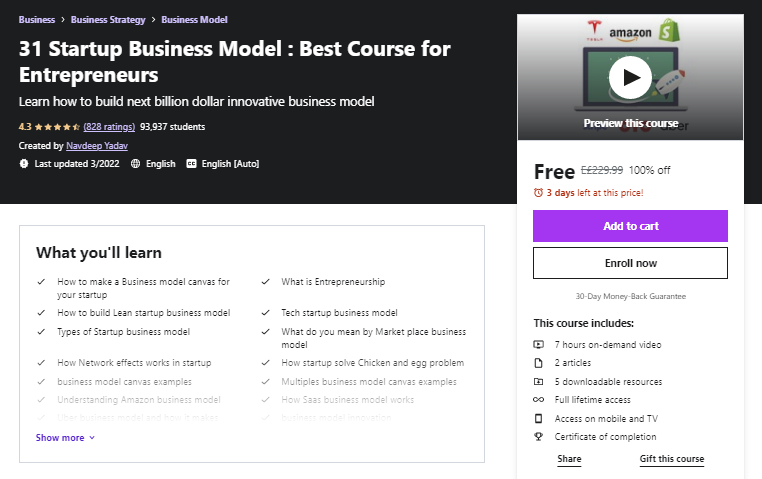Viewport: 762px width, 479px height.
Task: View the 828 ratings link
Action: [109, 127]
